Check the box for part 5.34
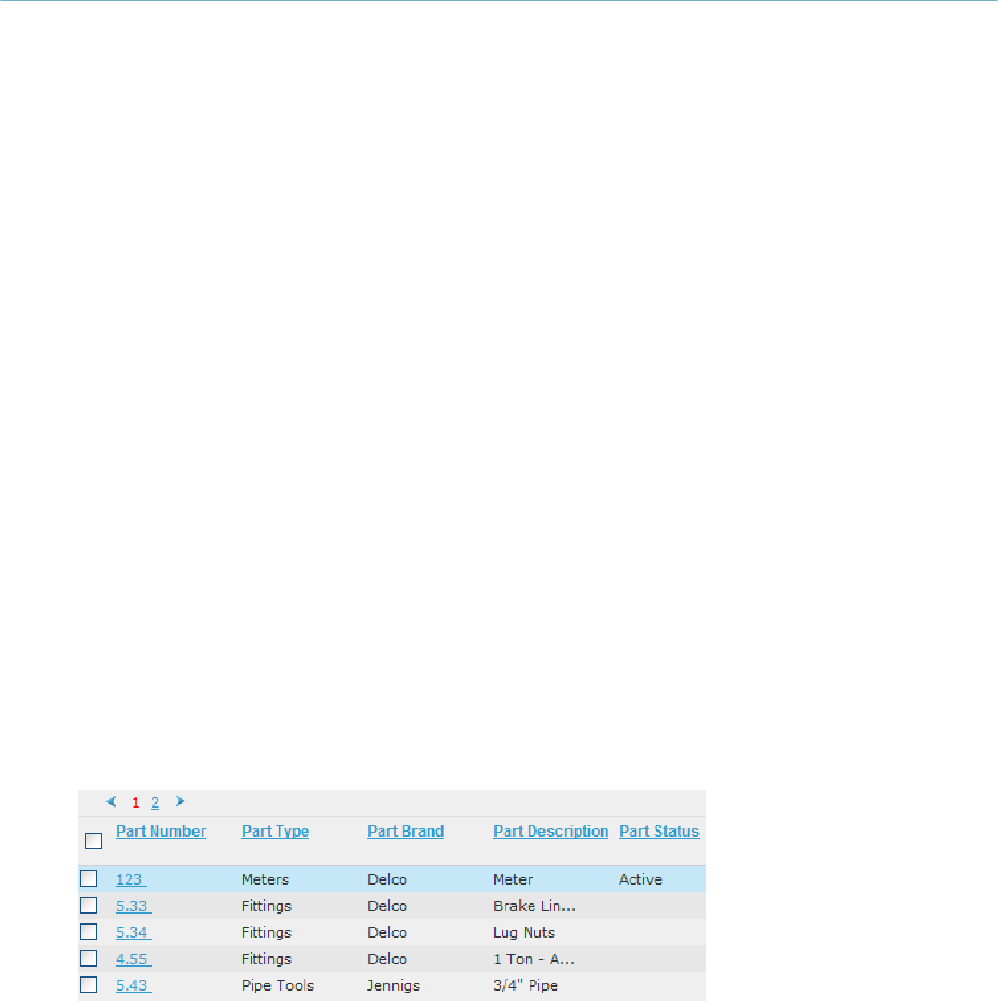This screenshot has width=998, height=1001. (x=89, y=932)
